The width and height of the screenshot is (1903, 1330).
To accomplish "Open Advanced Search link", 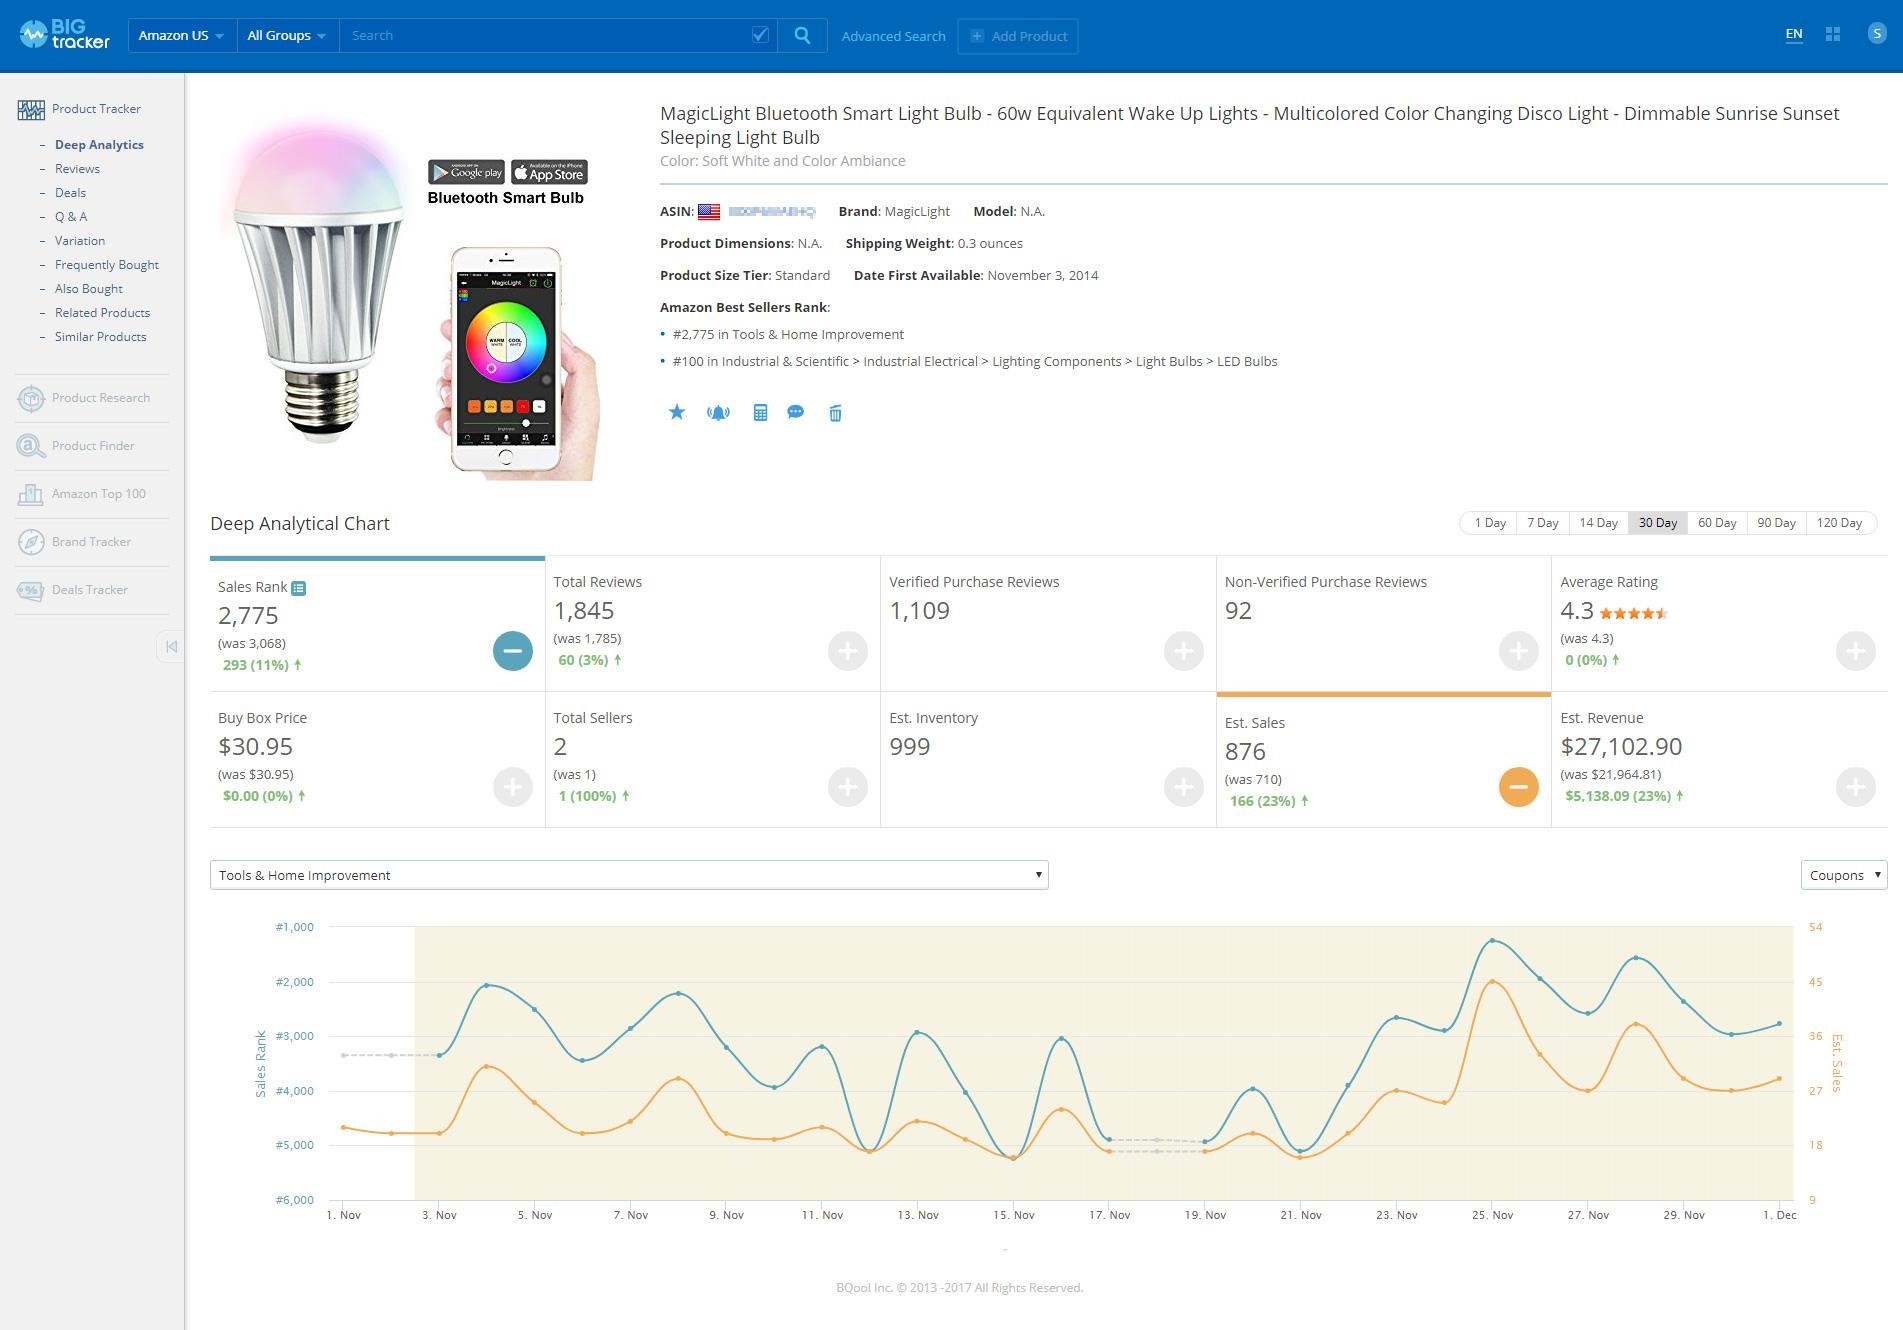I will (x=893, y=36).
